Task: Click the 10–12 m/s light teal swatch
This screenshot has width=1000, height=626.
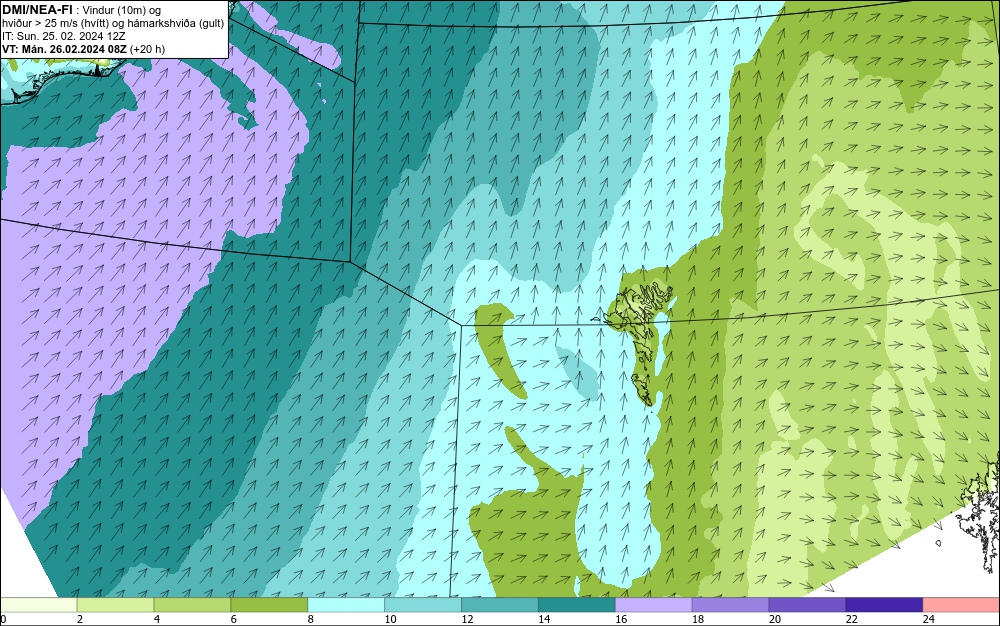Action: pyautogui.click(x=423, y=605)
